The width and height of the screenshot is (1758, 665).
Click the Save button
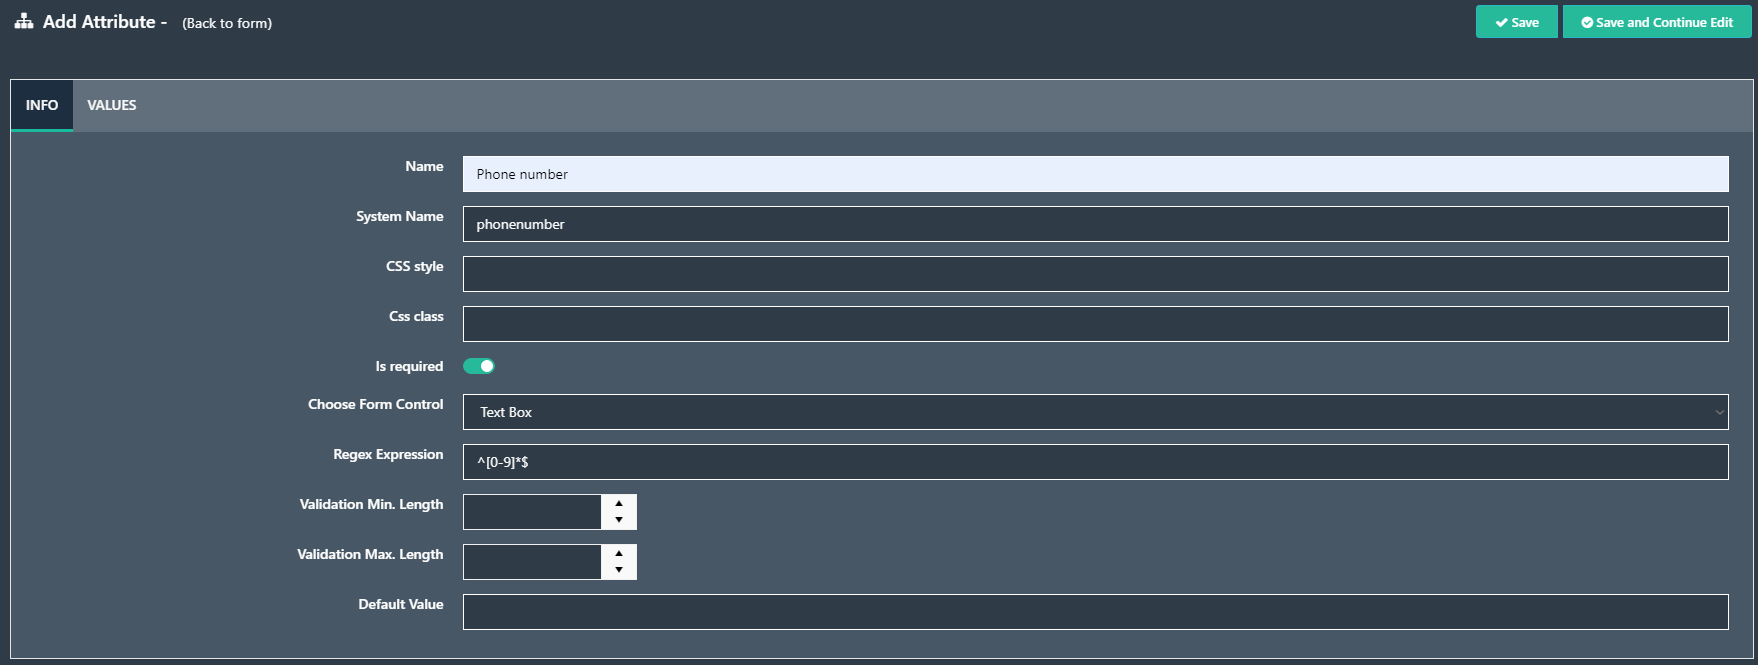click(x=1516, y=22)
